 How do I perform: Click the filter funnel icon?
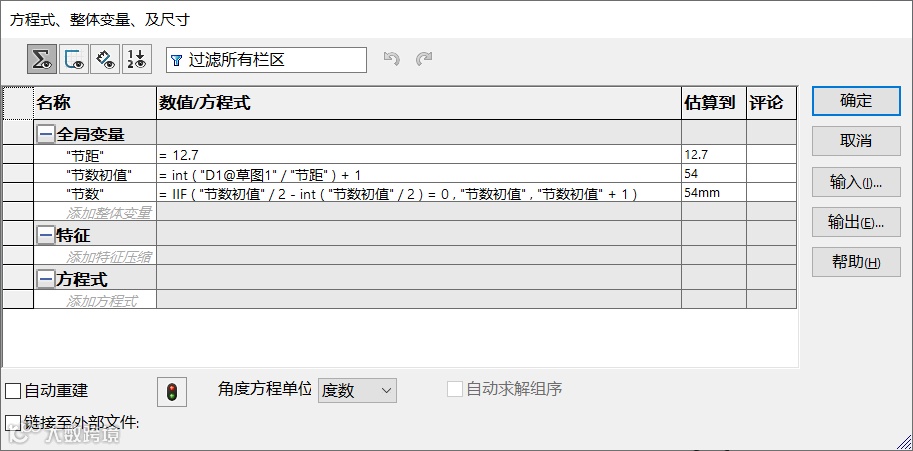pos(176,61)
